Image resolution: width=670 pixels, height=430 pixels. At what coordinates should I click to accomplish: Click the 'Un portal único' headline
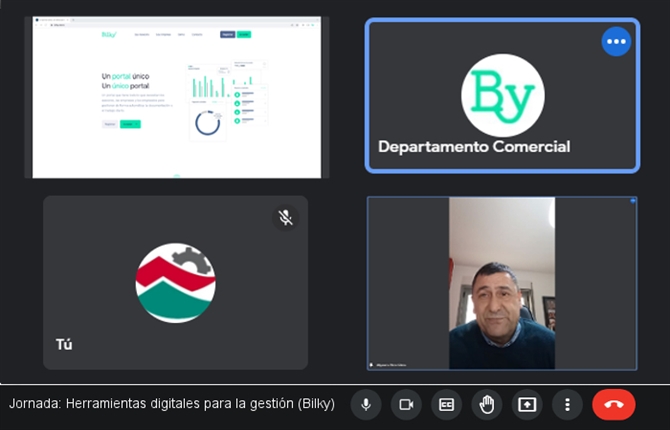click(125, 77)
